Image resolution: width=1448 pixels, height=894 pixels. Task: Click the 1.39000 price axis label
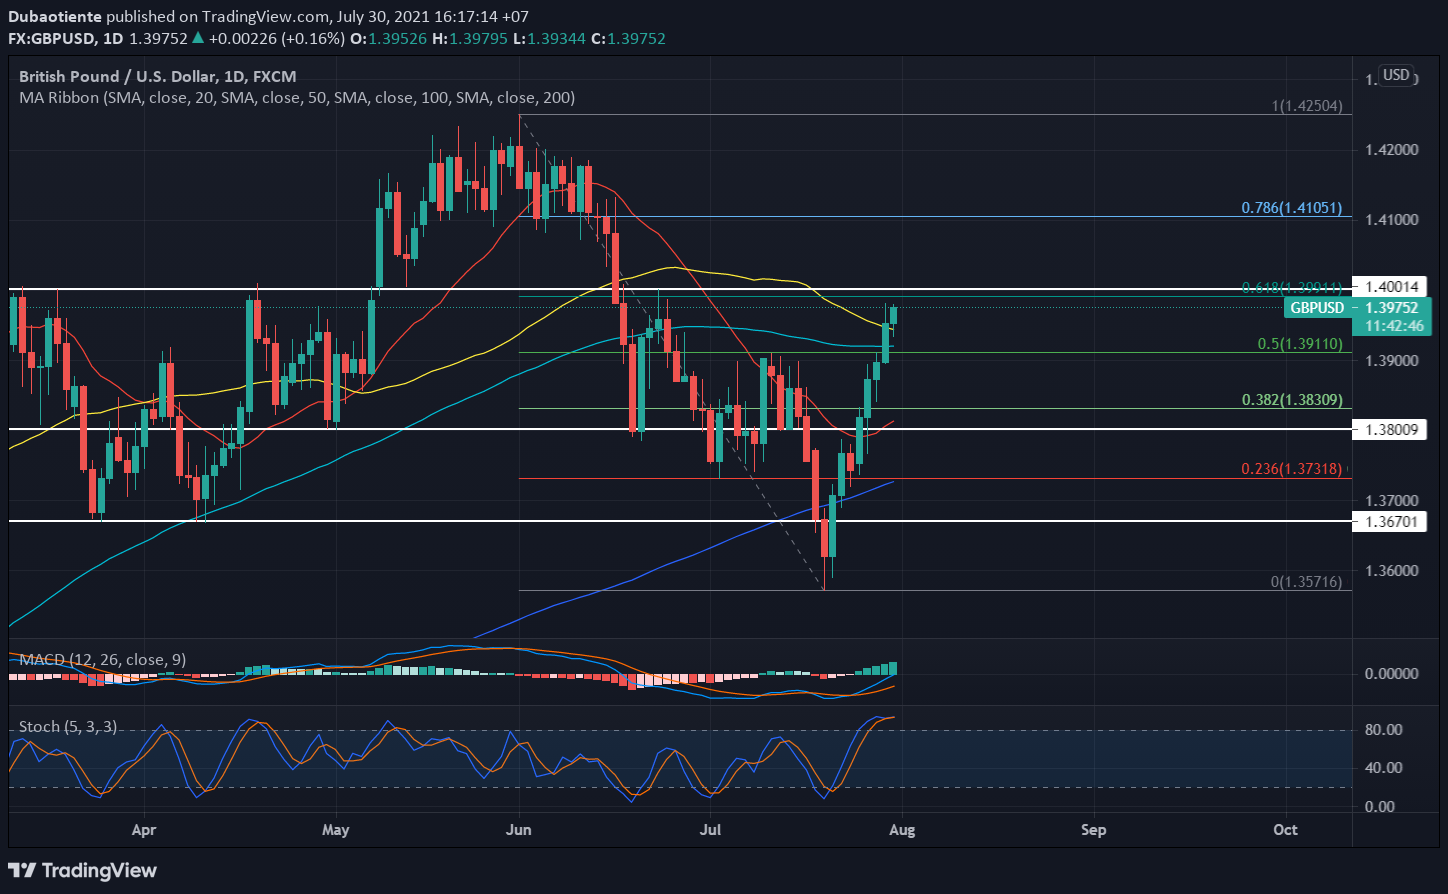(1391, 360)
